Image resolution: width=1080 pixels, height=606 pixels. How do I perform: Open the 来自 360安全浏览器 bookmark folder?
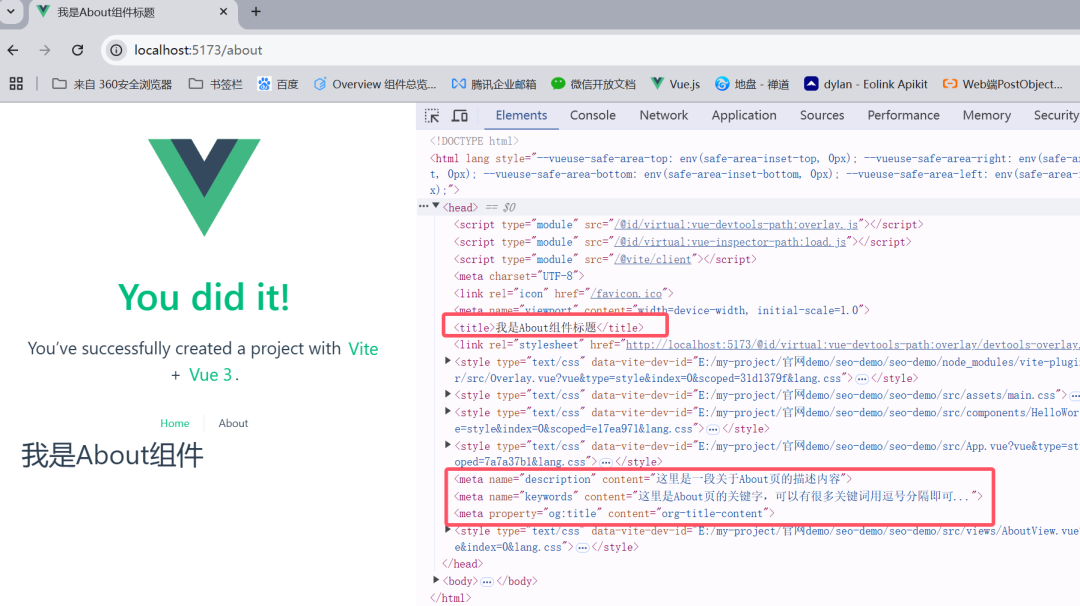point(112,84)
